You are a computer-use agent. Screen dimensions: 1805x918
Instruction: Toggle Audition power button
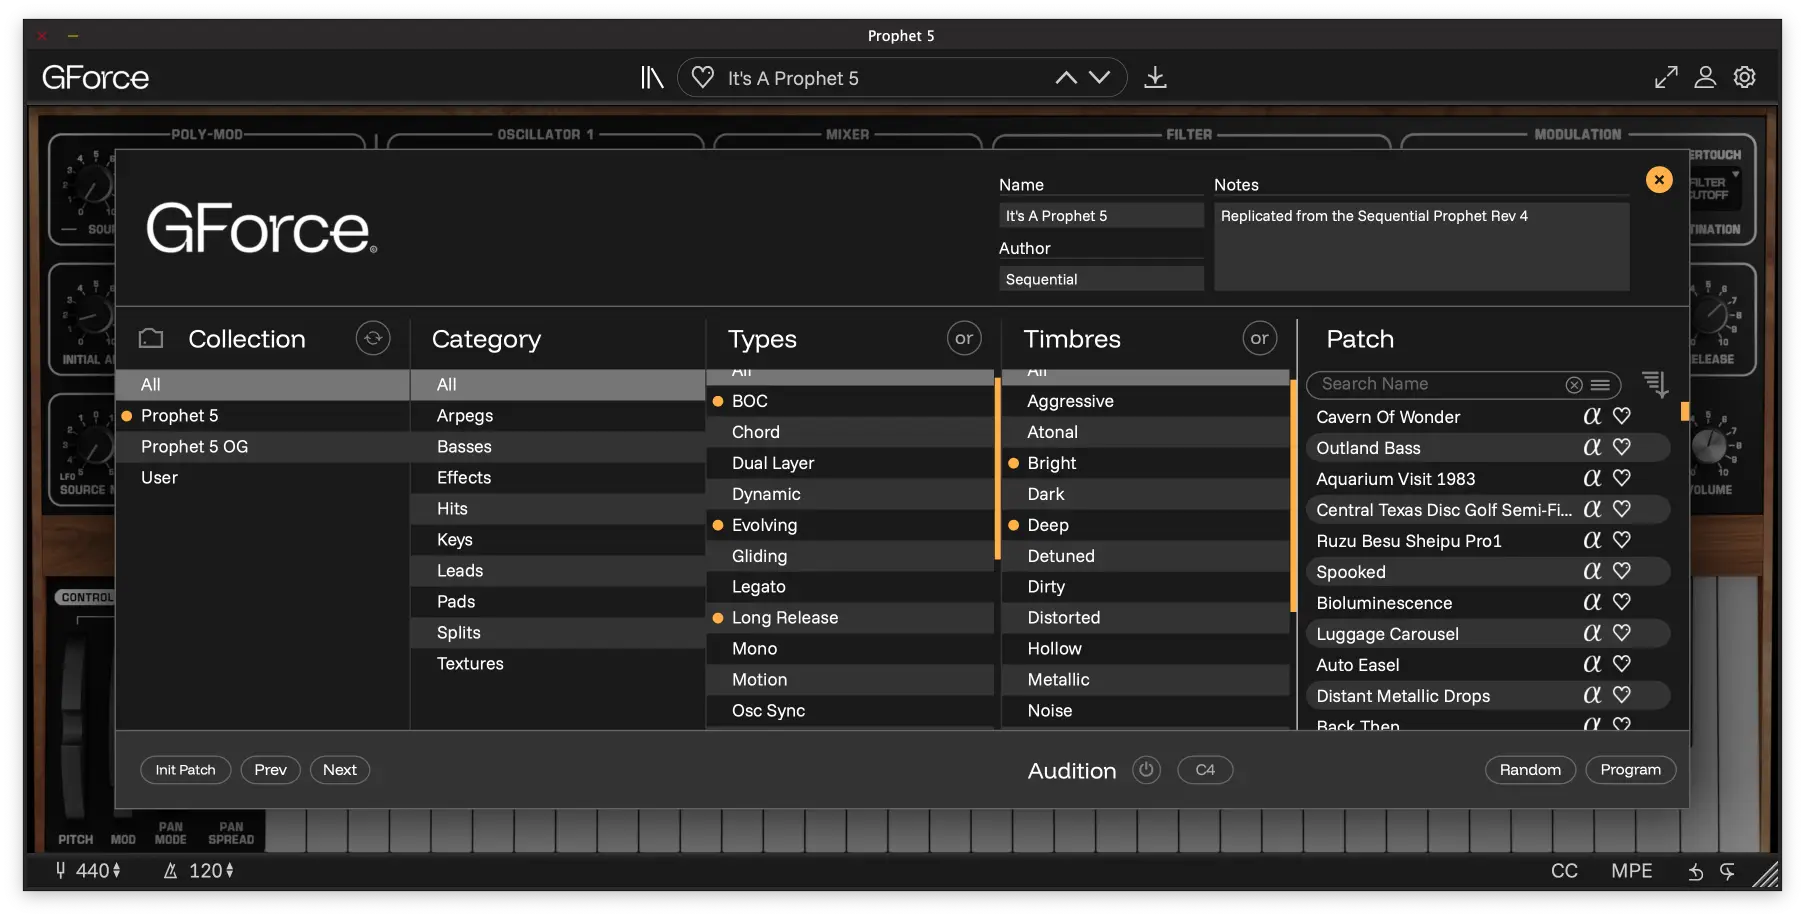click(x=1146, y=770)
